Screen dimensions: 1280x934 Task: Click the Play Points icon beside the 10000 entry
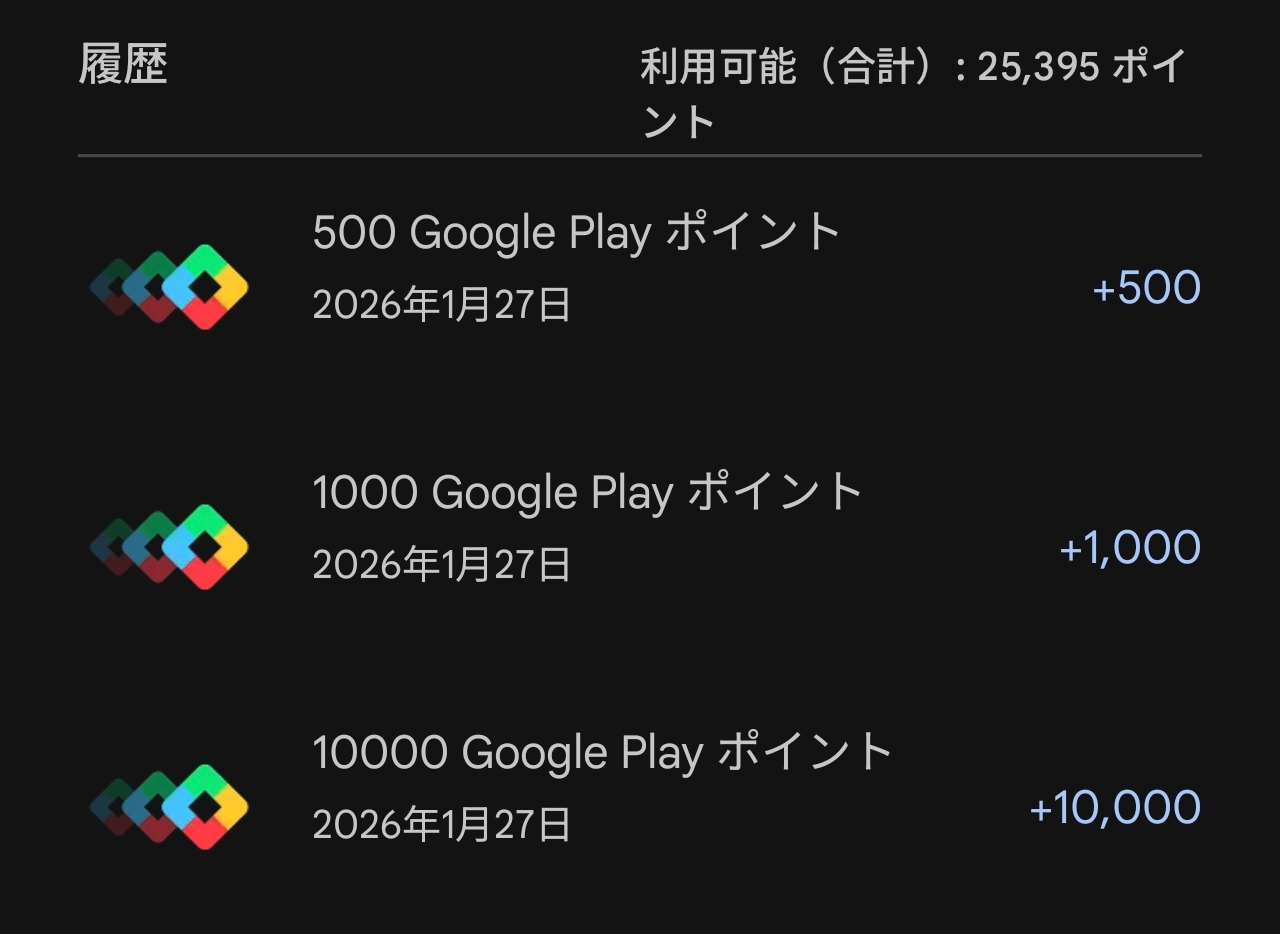pos(169,807)
